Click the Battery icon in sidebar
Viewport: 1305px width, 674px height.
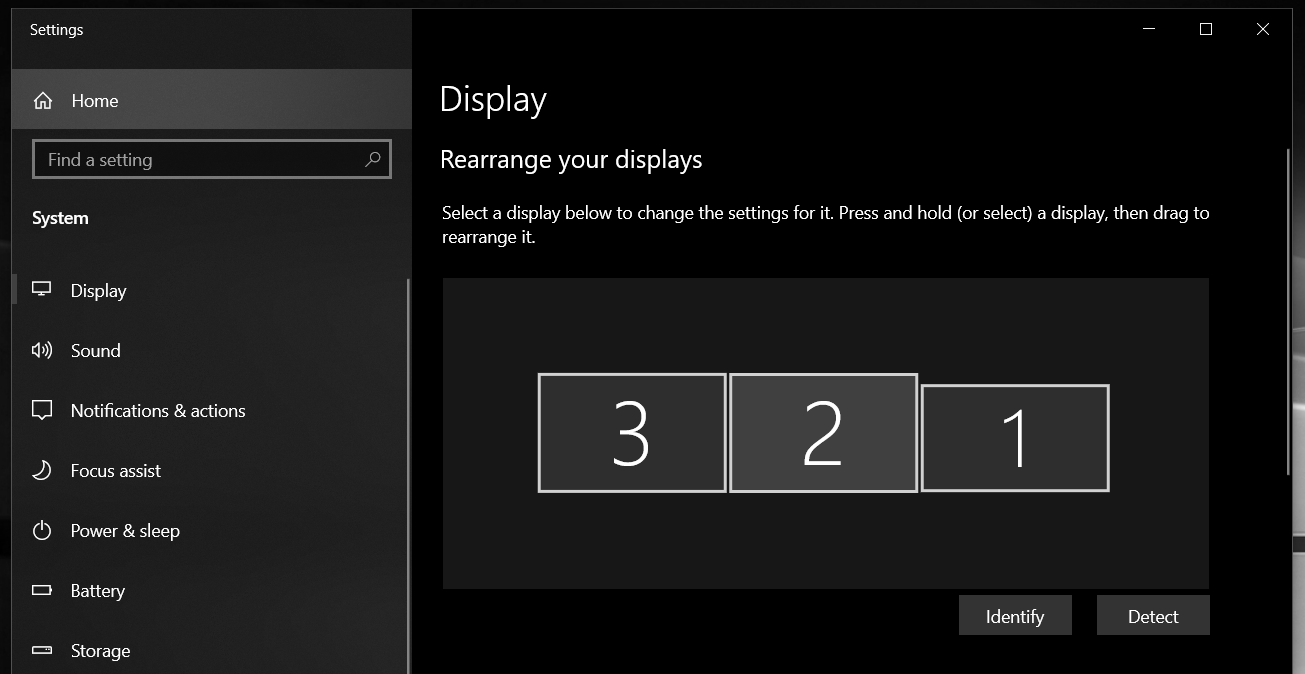(41, 590)
